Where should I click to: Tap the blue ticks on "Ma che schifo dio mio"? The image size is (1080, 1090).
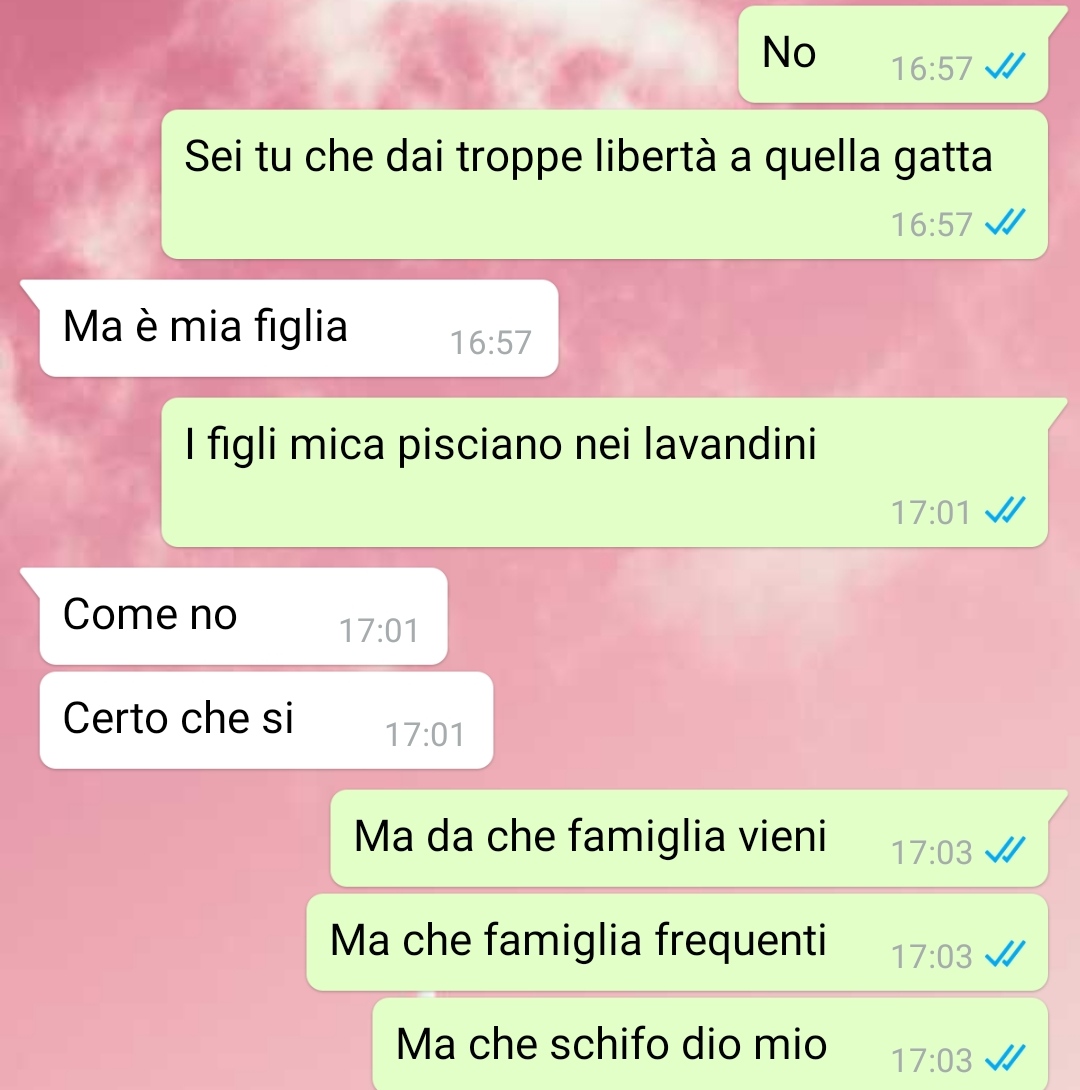[1005, 1059]
